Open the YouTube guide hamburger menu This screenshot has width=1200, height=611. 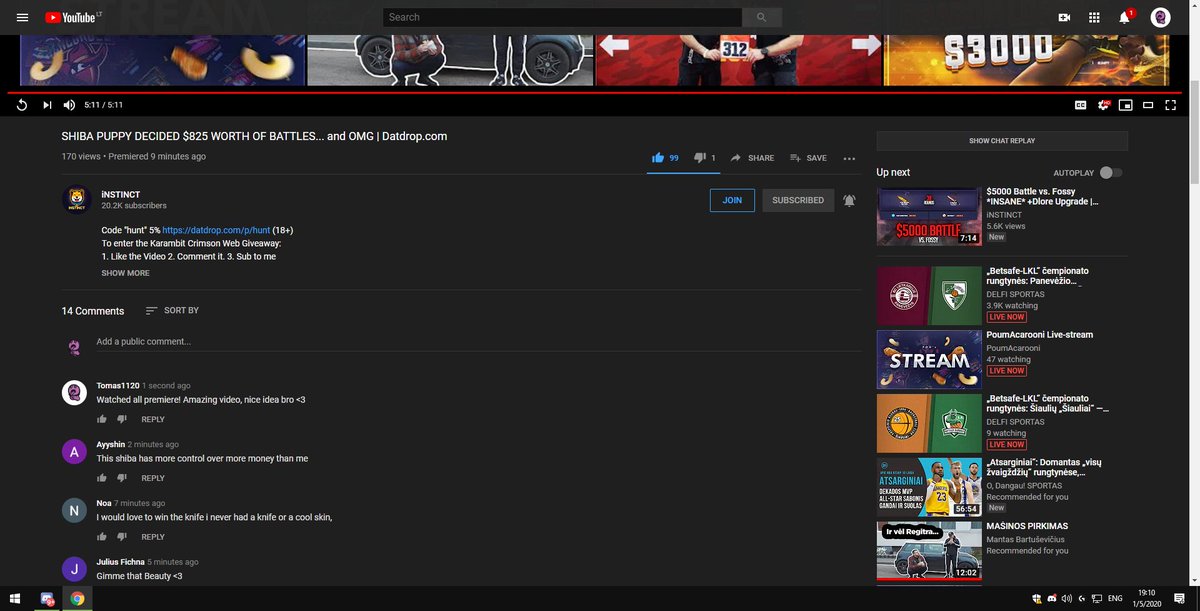[x=22, y=17]
